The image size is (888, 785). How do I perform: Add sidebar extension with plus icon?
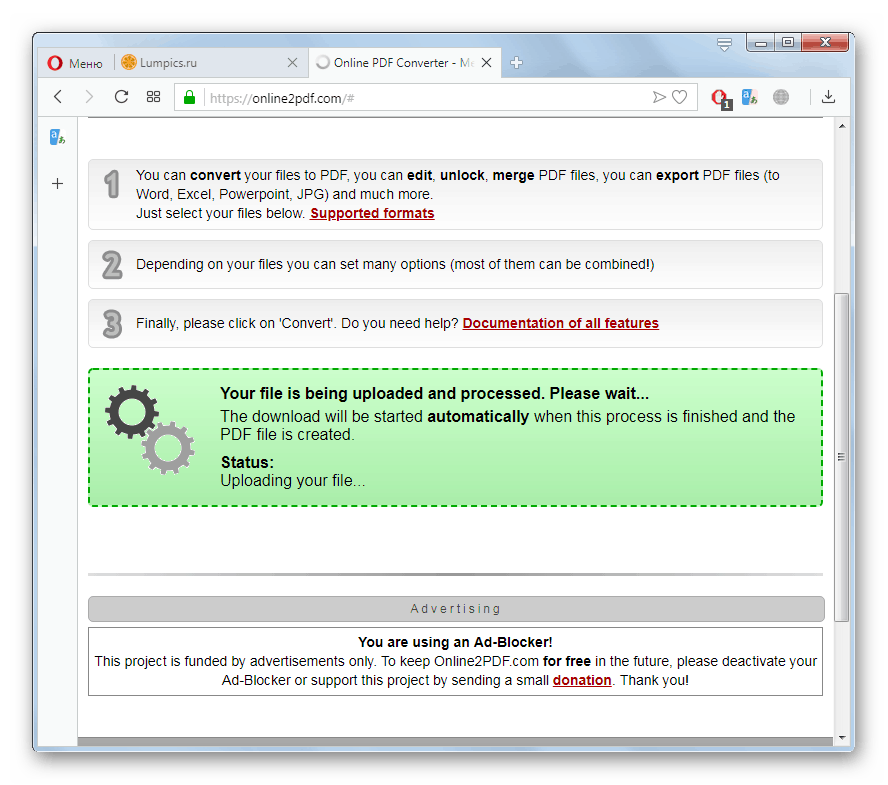57,184
